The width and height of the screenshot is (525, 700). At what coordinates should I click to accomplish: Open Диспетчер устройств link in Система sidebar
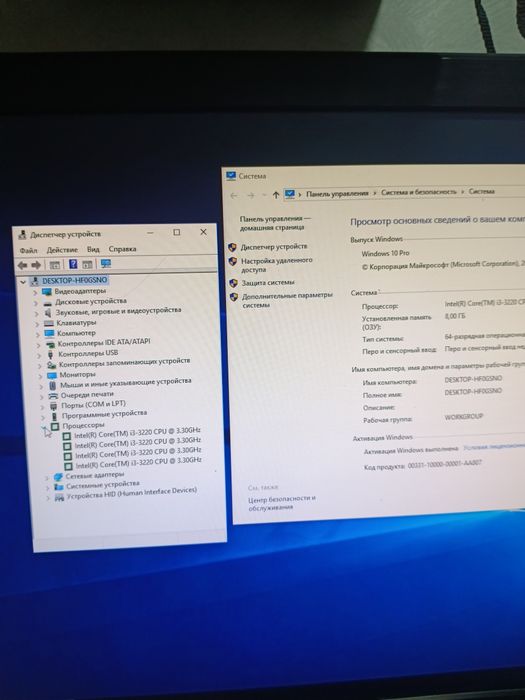(x=274, y=246)
